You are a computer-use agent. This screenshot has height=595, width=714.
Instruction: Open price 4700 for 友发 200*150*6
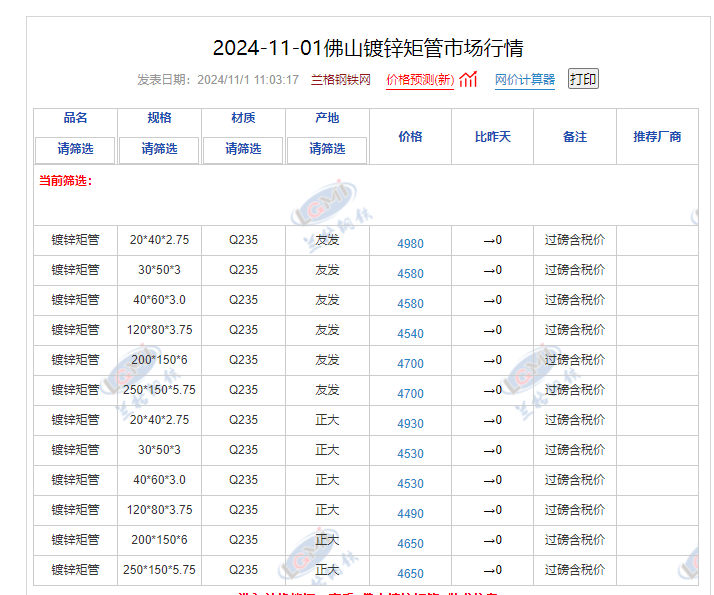[410, 364]
